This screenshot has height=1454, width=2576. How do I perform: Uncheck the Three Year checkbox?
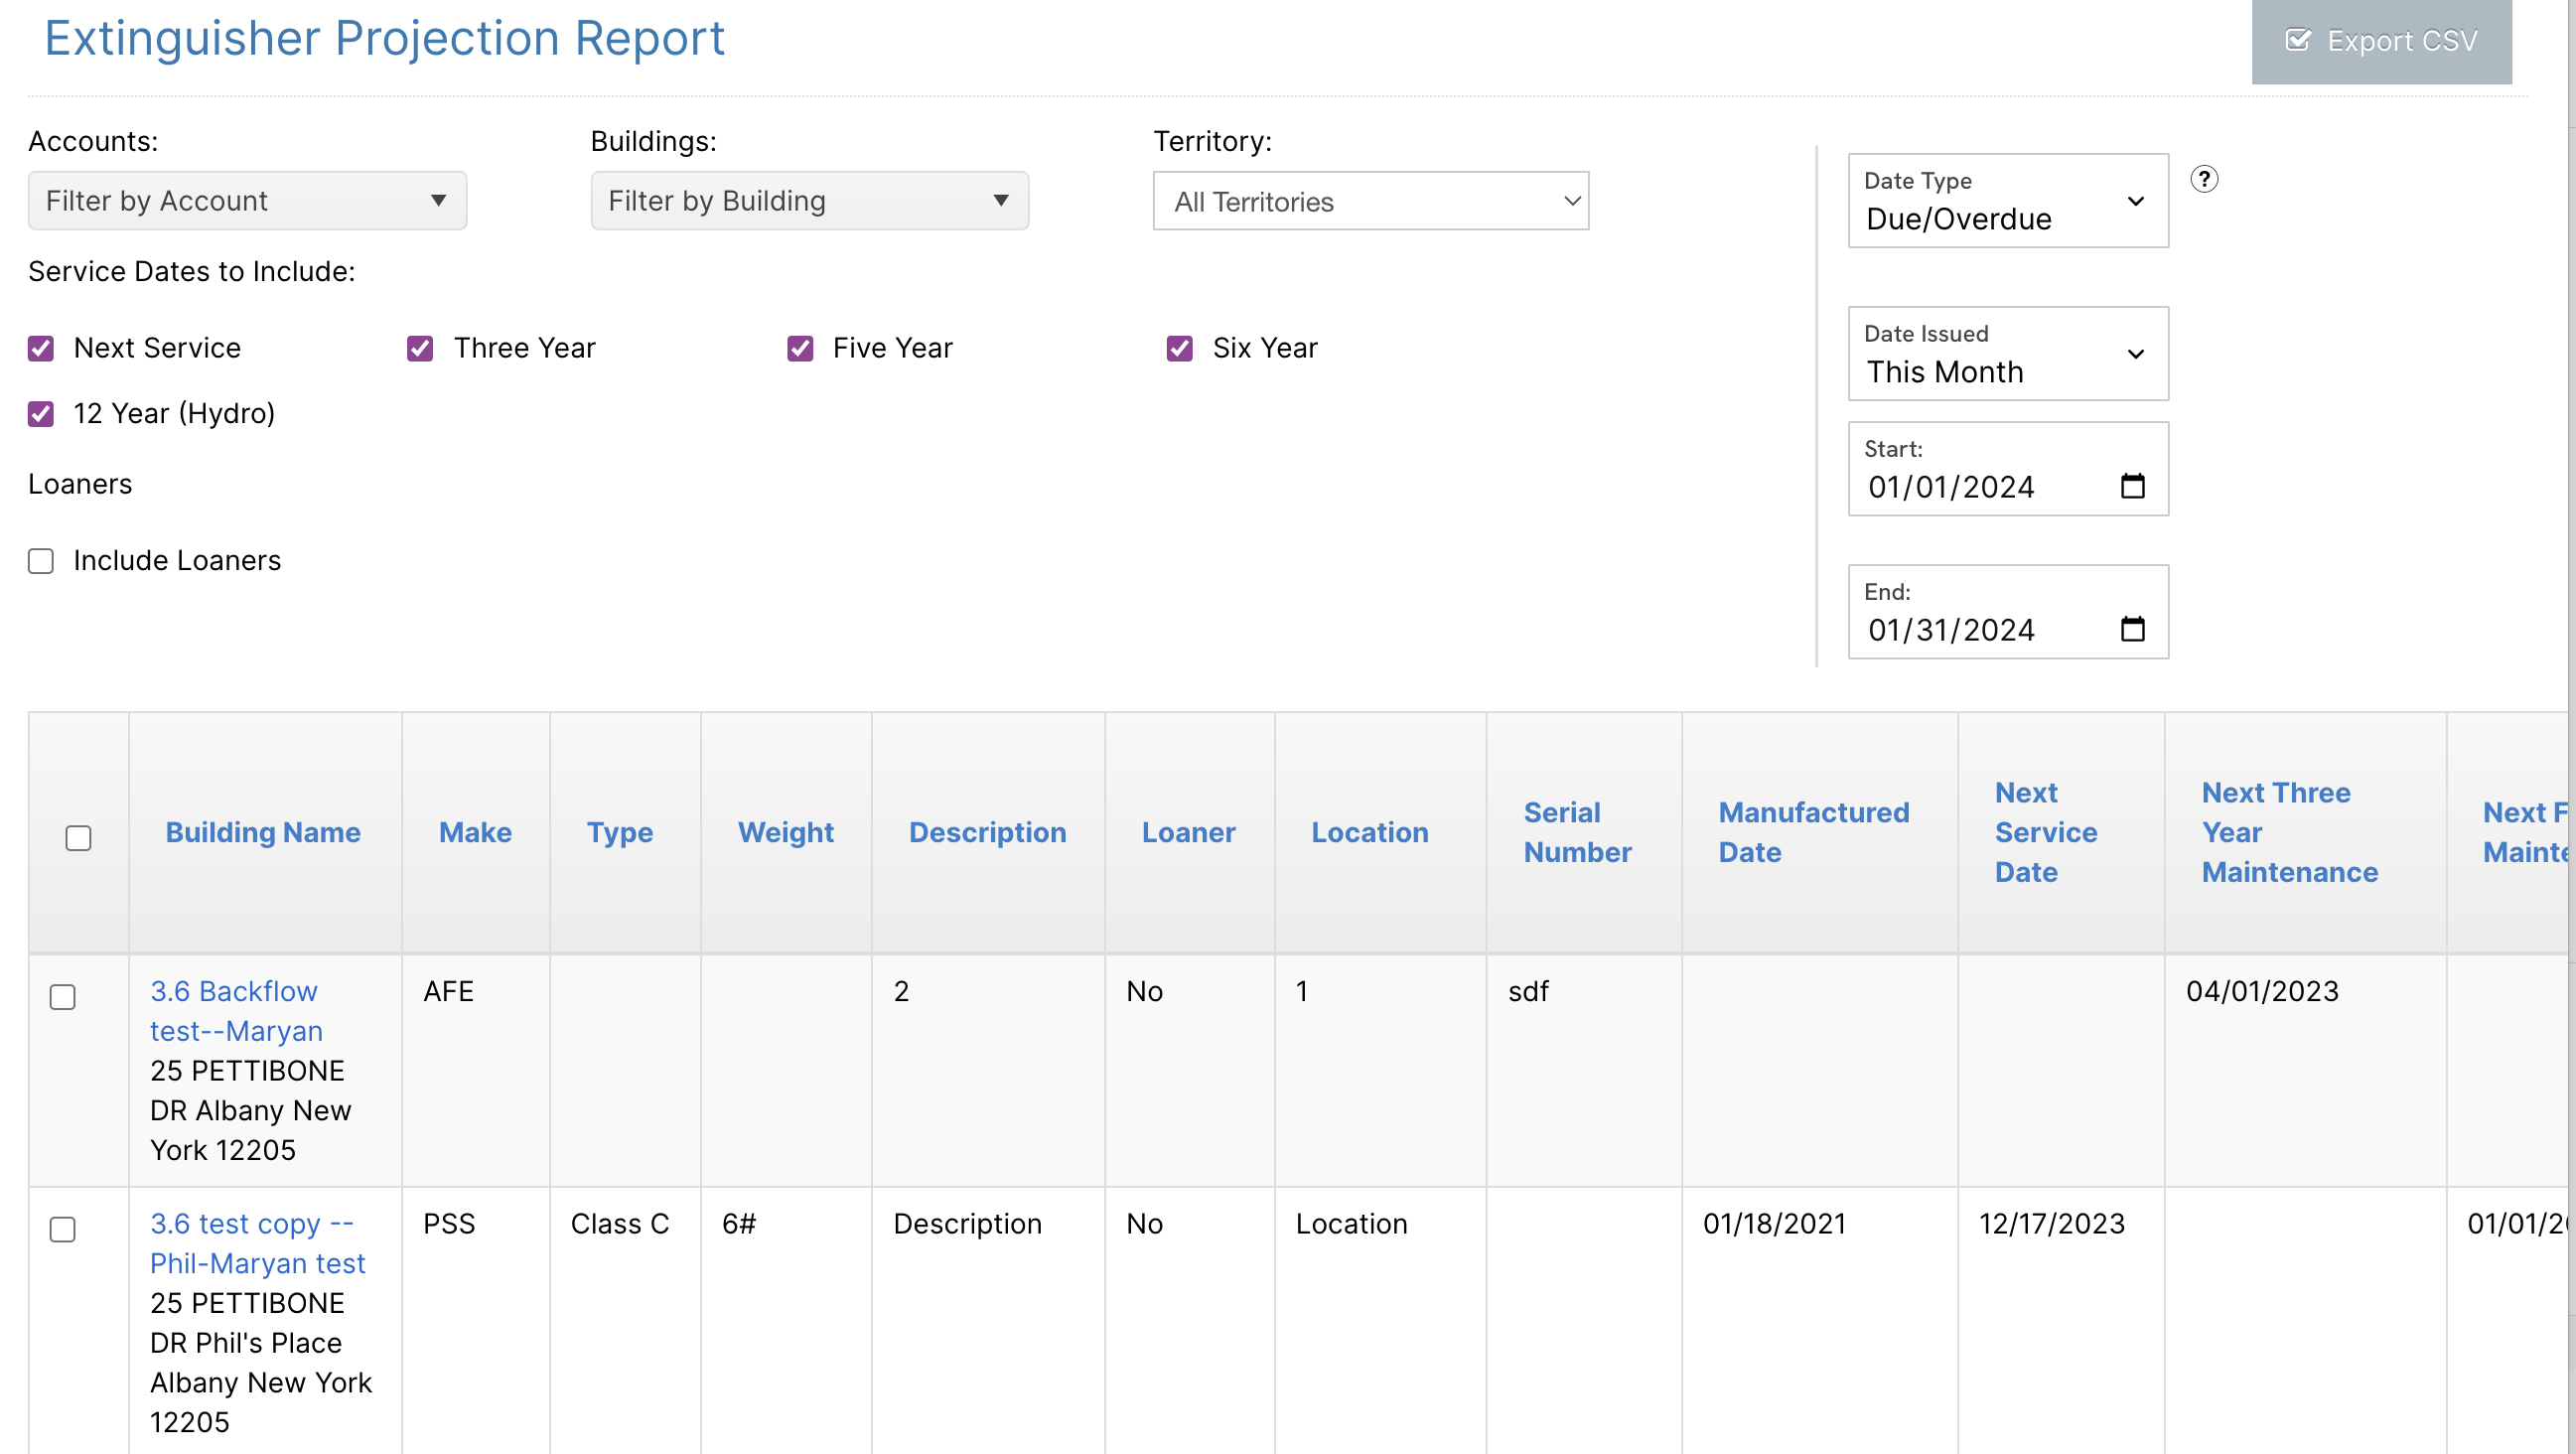coord(420,348)
